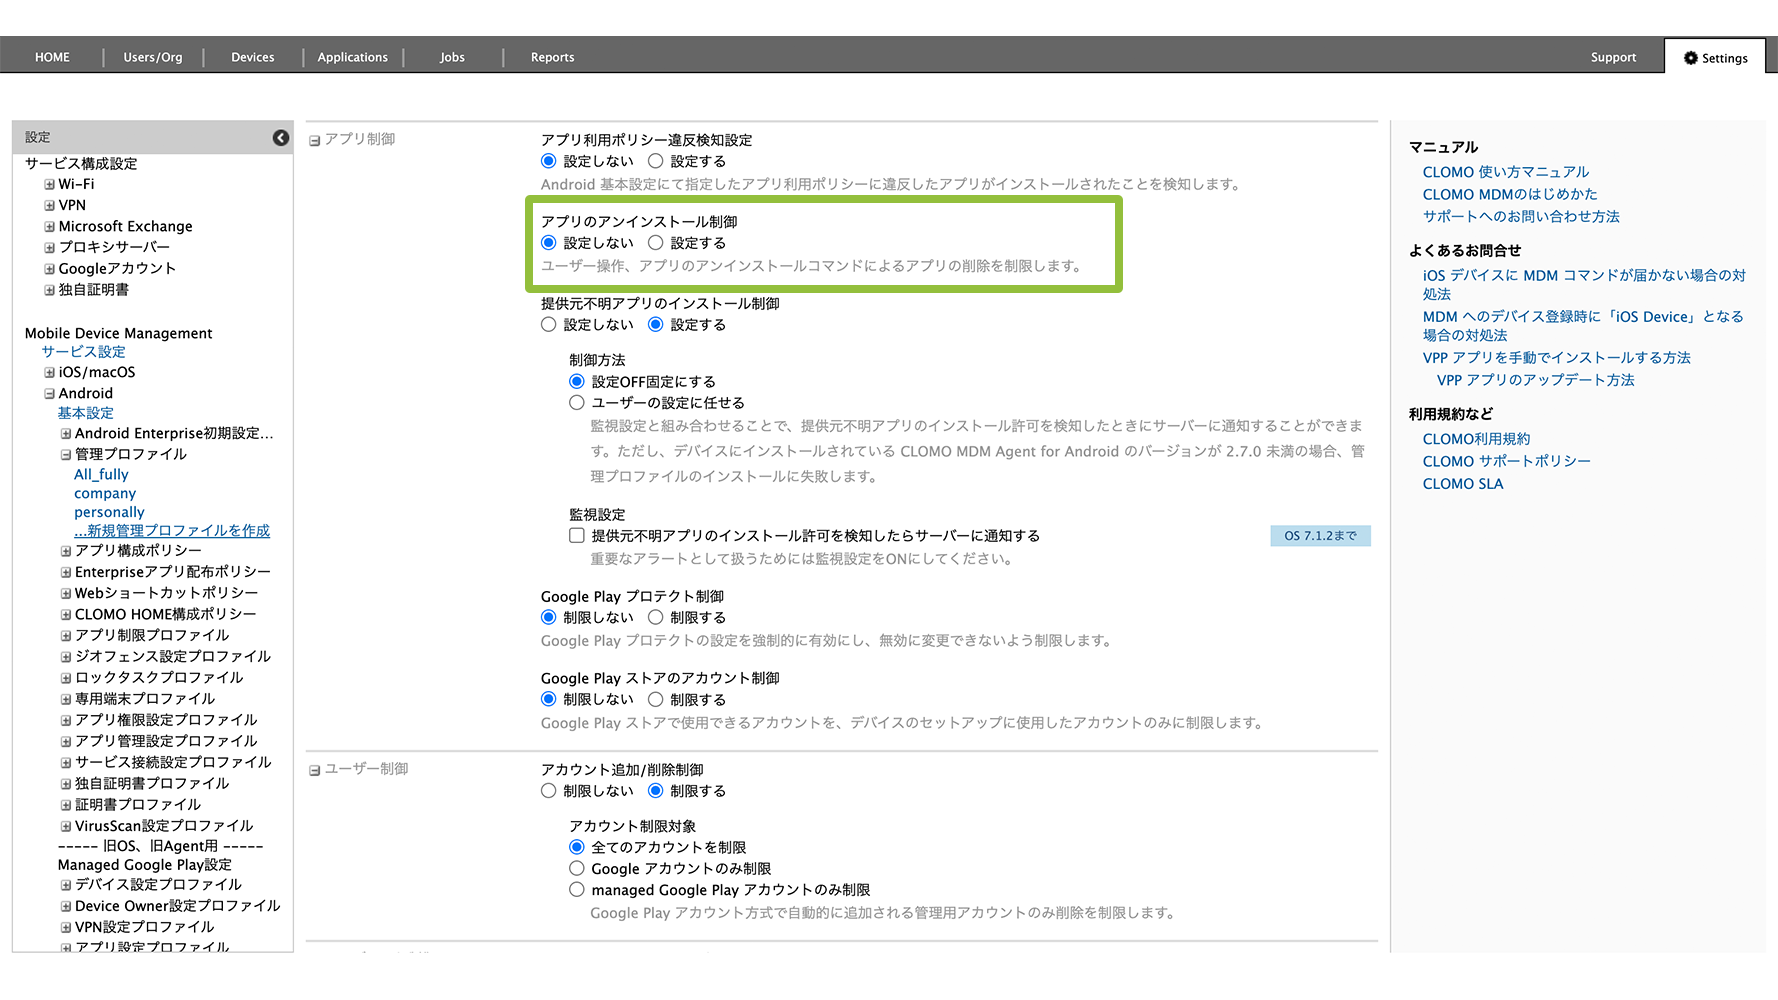
Task: Collapse the アプリ制御 section icon
Action: coord(315,141)
